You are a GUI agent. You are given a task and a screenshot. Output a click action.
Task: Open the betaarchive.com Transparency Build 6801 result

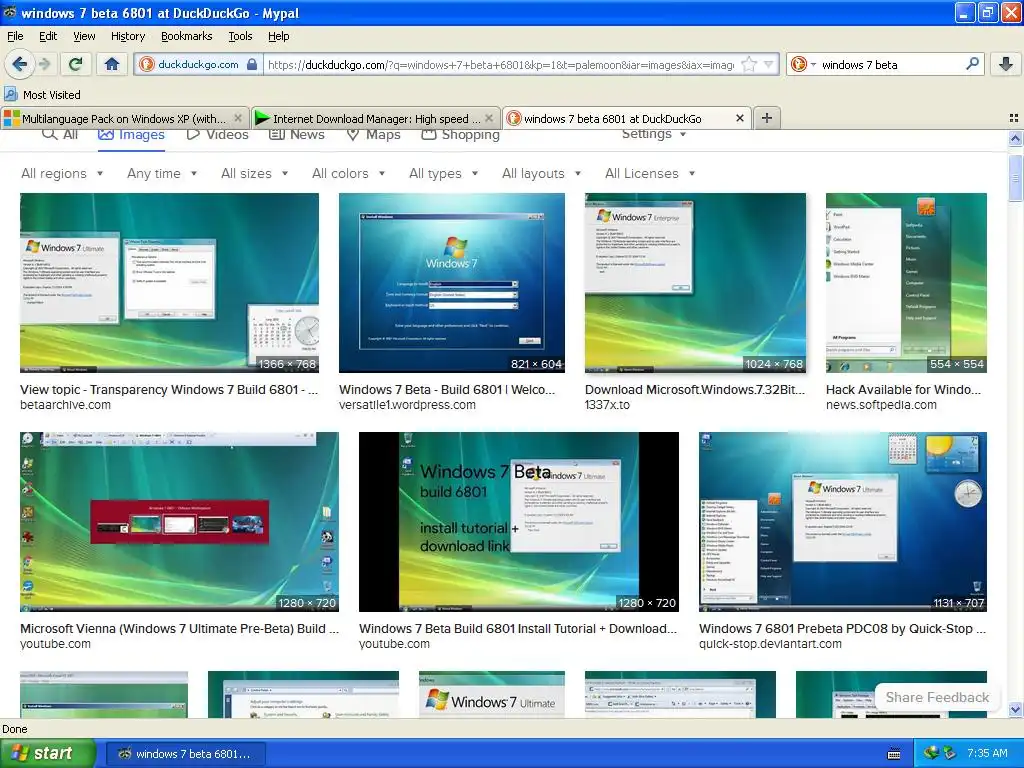pyautogui.click(x=169, y=389)
